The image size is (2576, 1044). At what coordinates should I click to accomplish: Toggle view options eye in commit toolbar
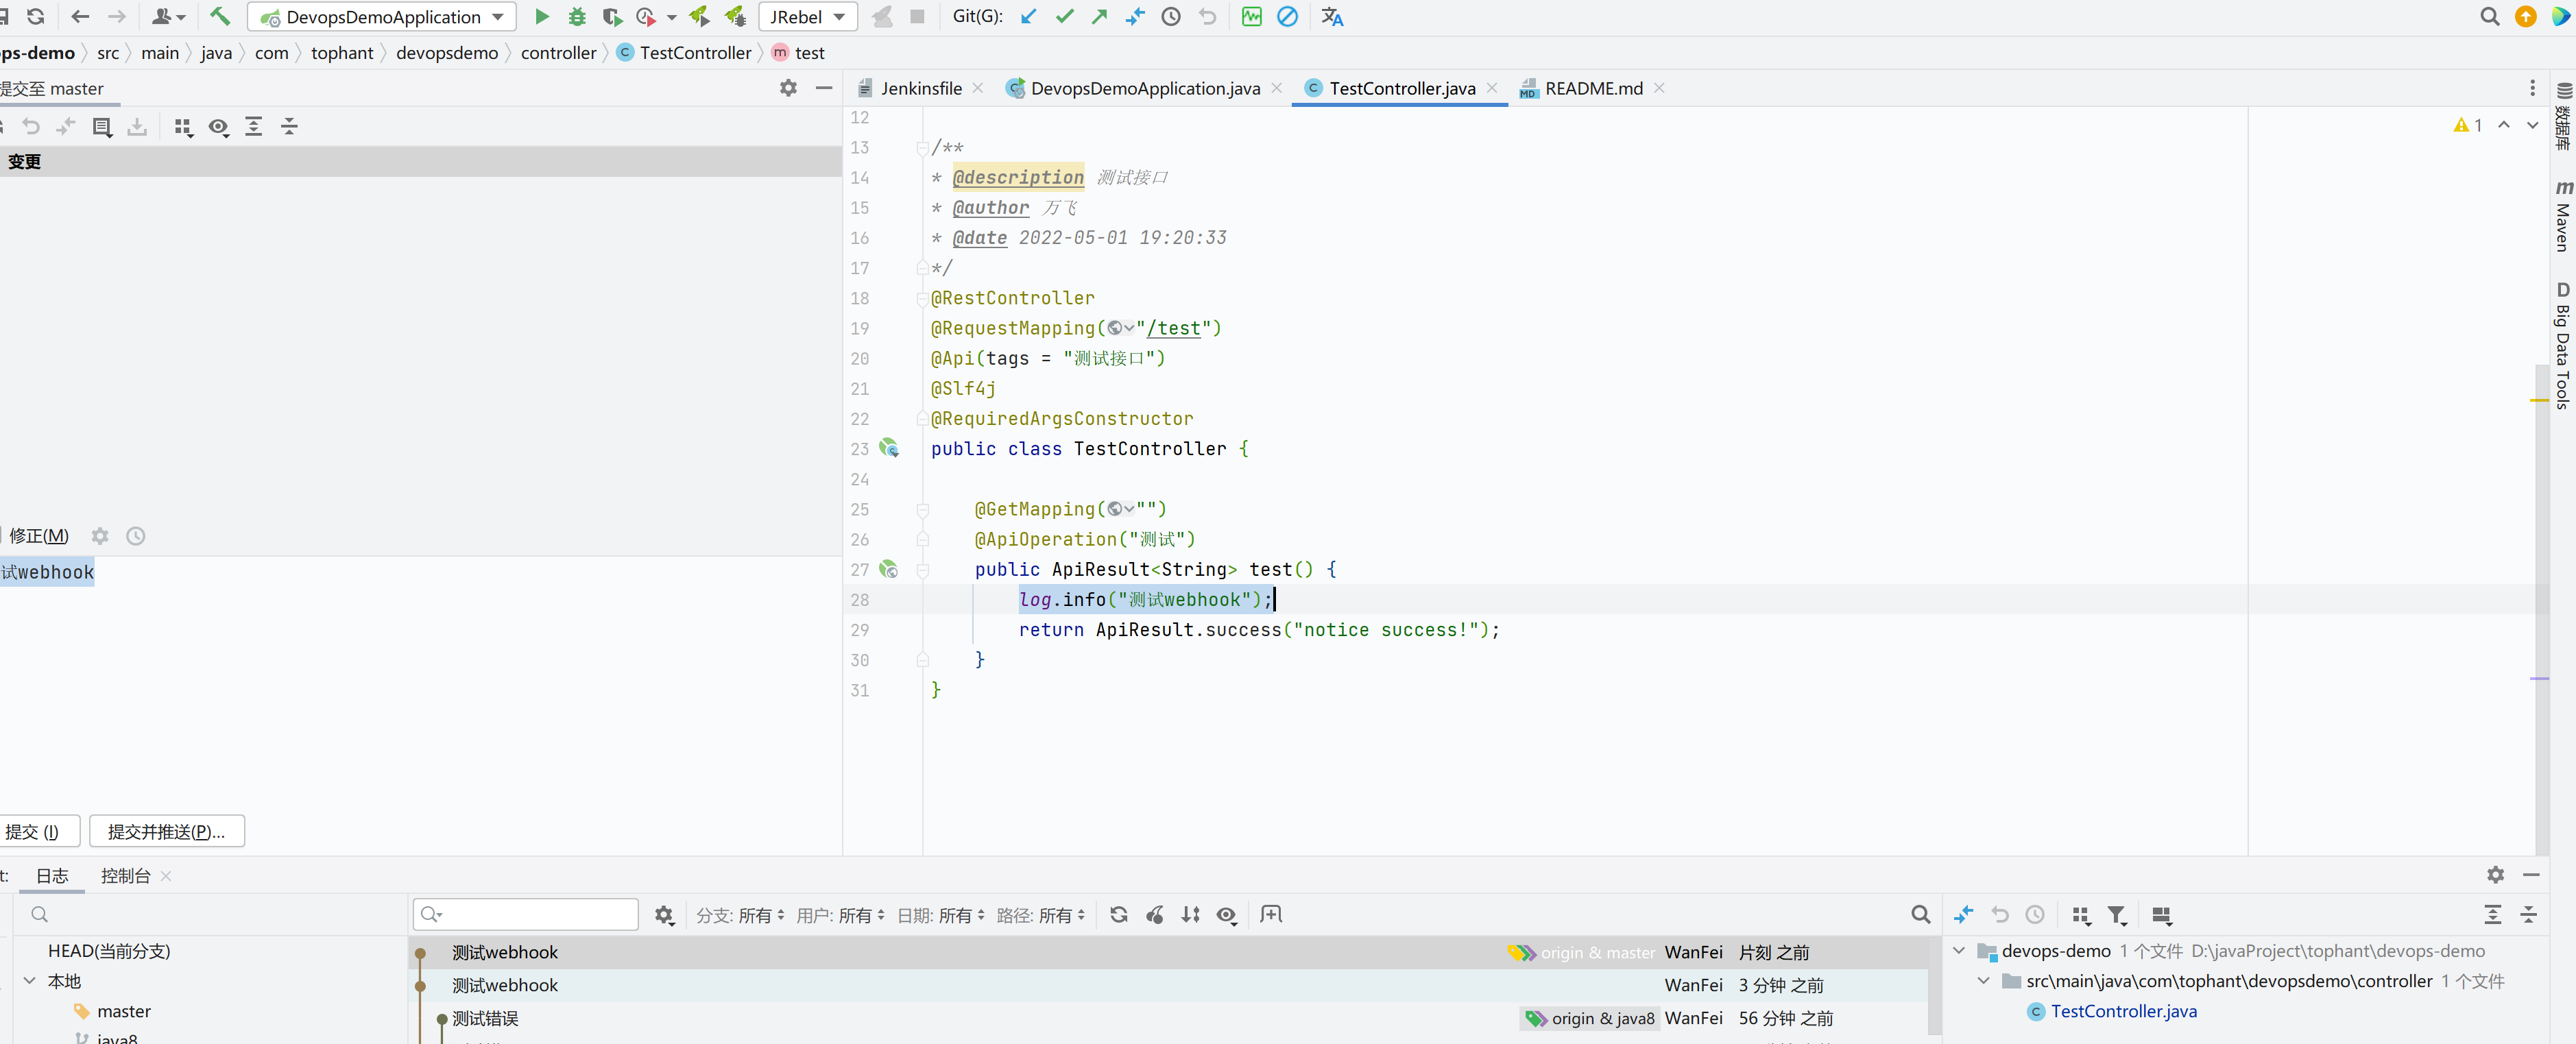point(219,127)
